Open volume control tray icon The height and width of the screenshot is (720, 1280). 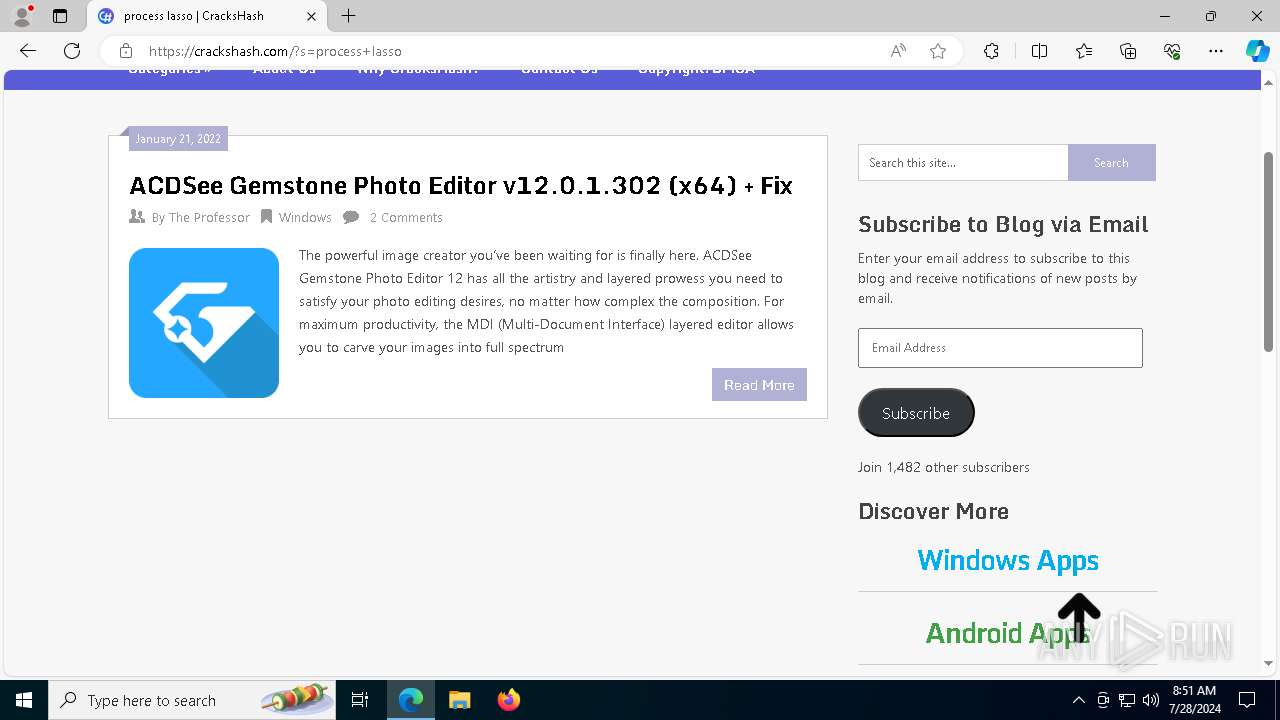(1150, 700)
